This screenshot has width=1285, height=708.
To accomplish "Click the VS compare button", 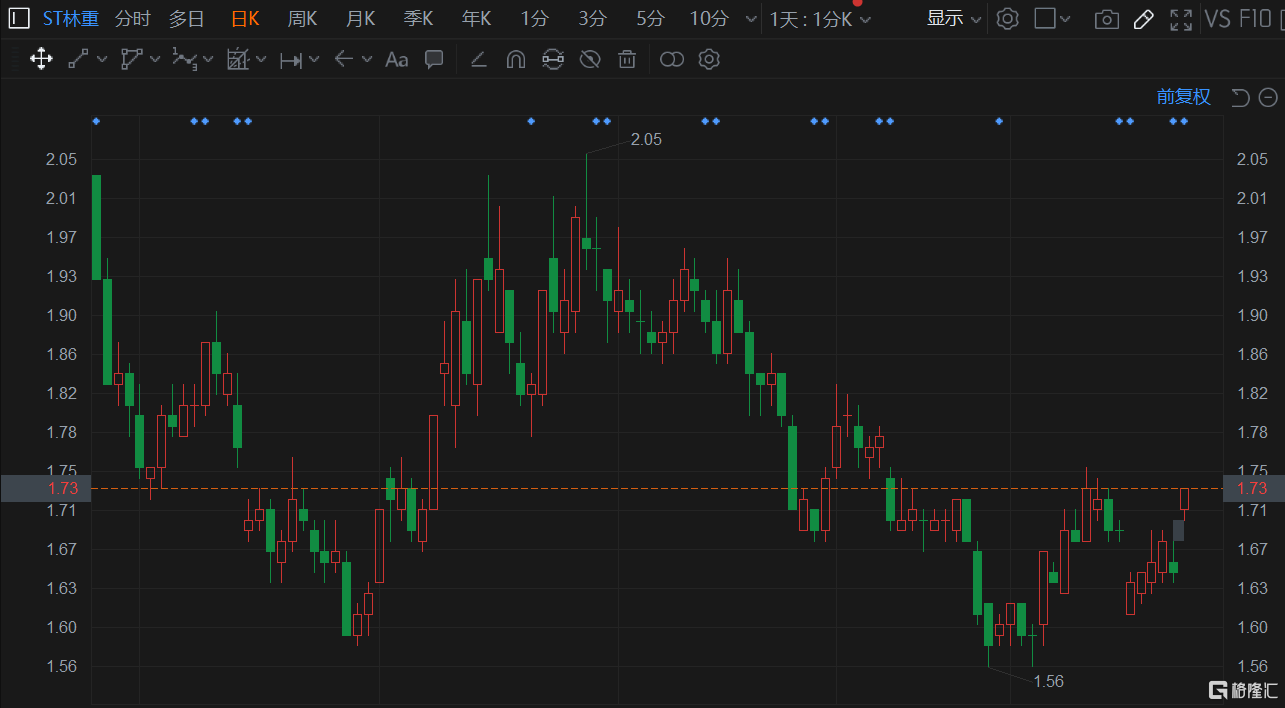I will click(1218, 19).
